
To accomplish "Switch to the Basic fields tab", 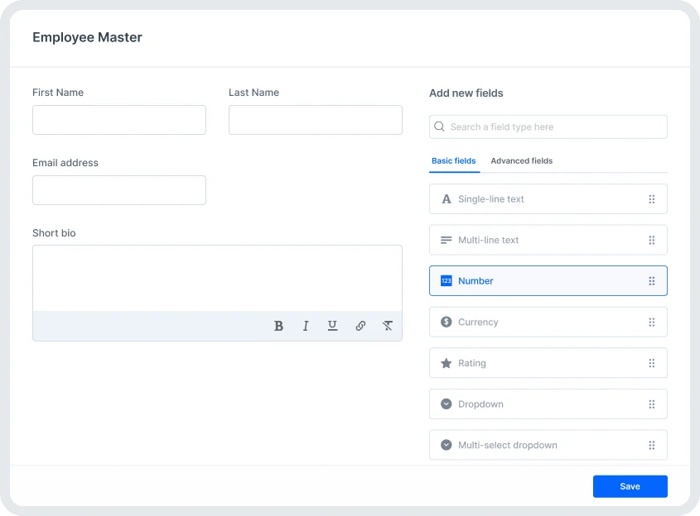I will [x=454, y=161].
